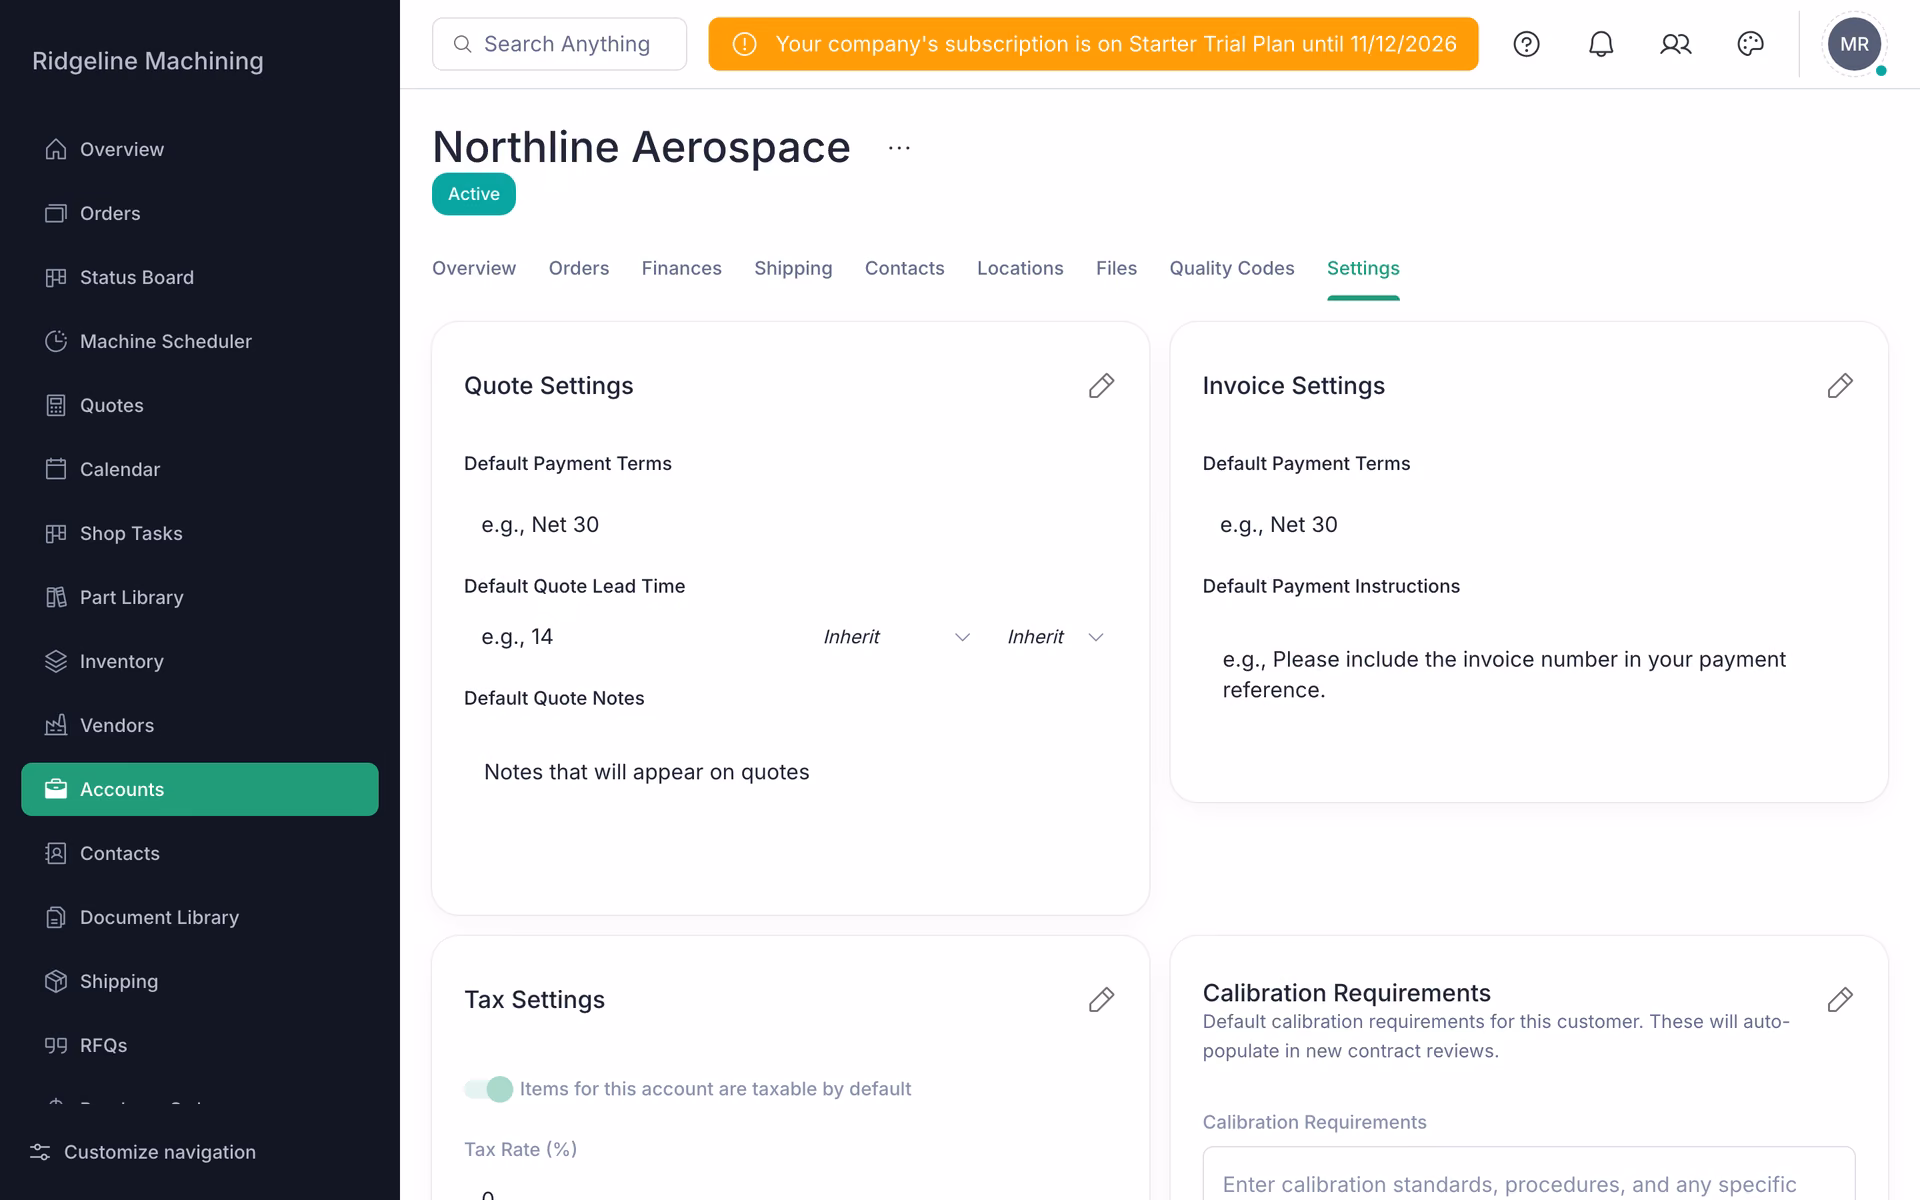Edit Tax Settings with pencil icon
This screenshot has width=1920, height=1200.
(1101, 1000)
